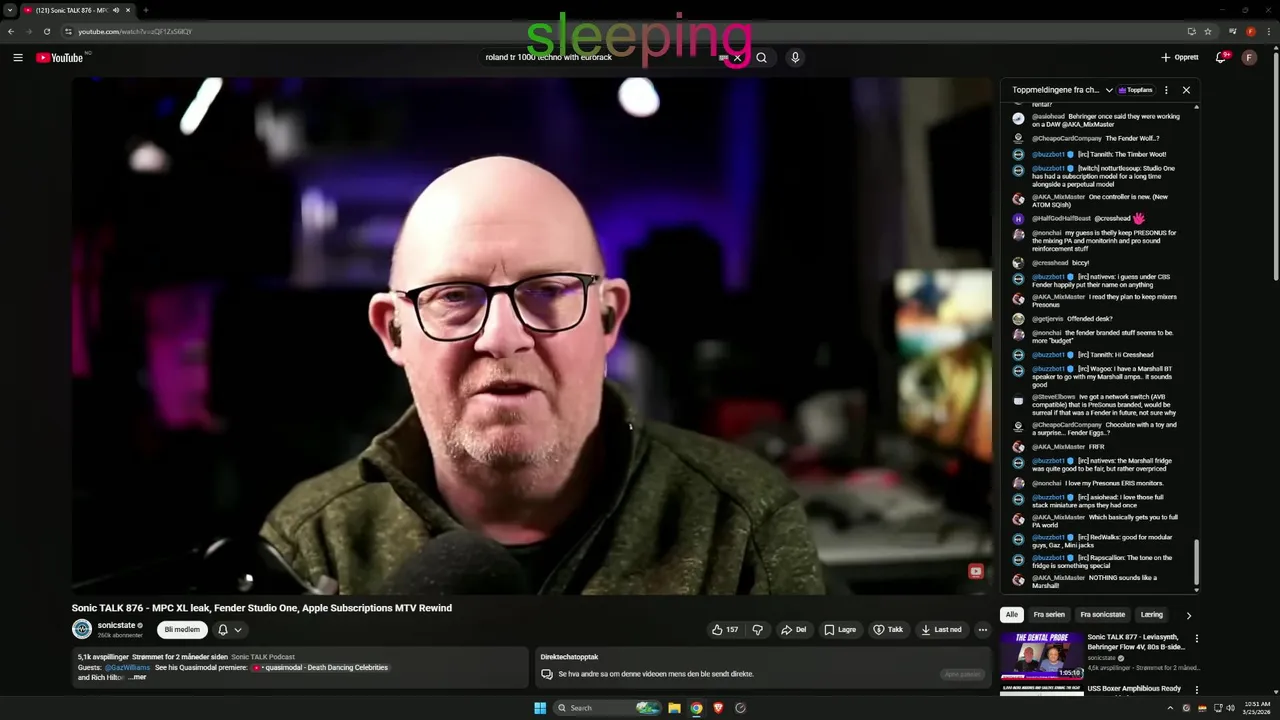Bookmark the page with the star
This screenshot has height=720, width=1280.
pos(1208,31)
